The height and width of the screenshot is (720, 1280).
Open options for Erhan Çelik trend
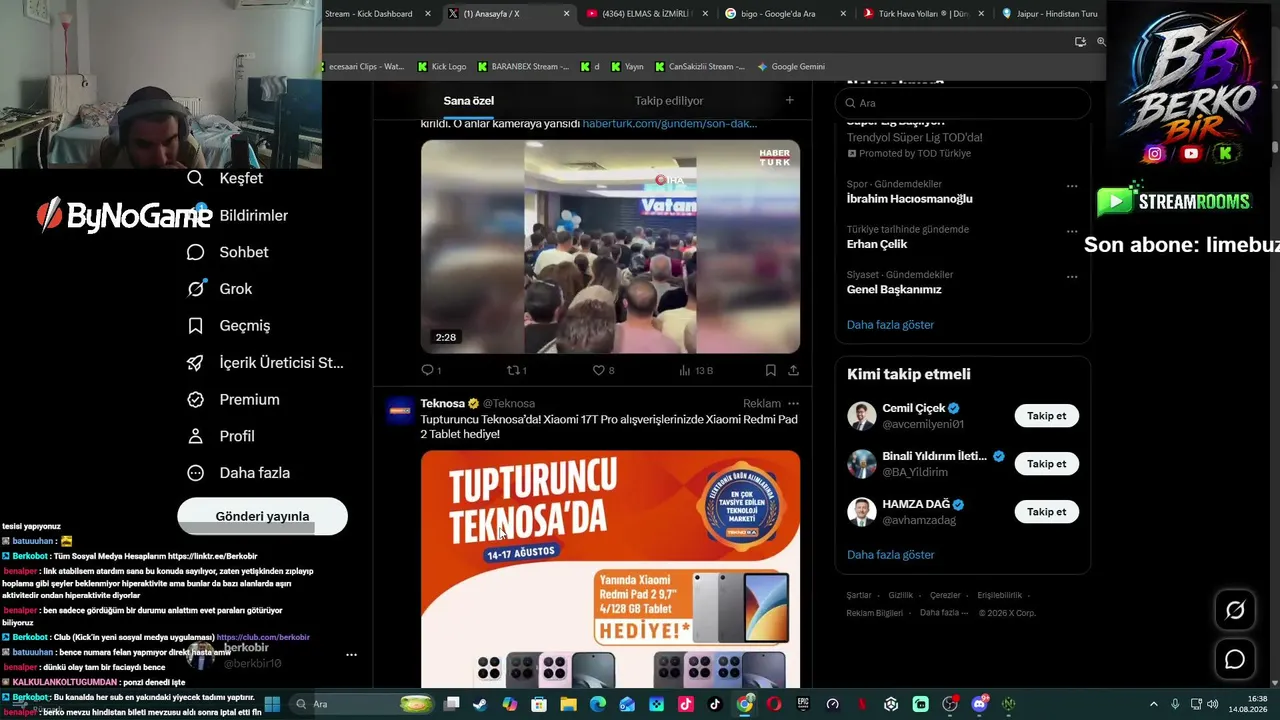click(1072, 231)
